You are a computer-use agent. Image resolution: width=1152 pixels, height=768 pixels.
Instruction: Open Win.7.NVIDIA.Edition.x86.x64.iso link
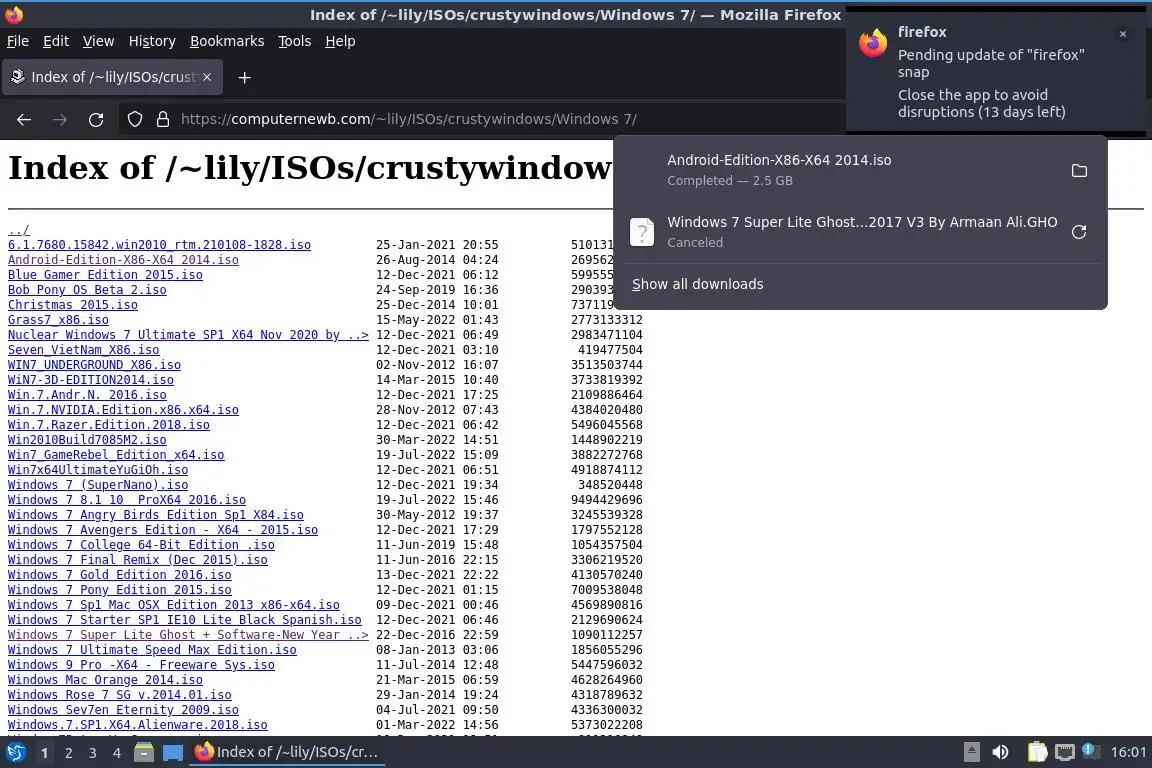[123, 409]
